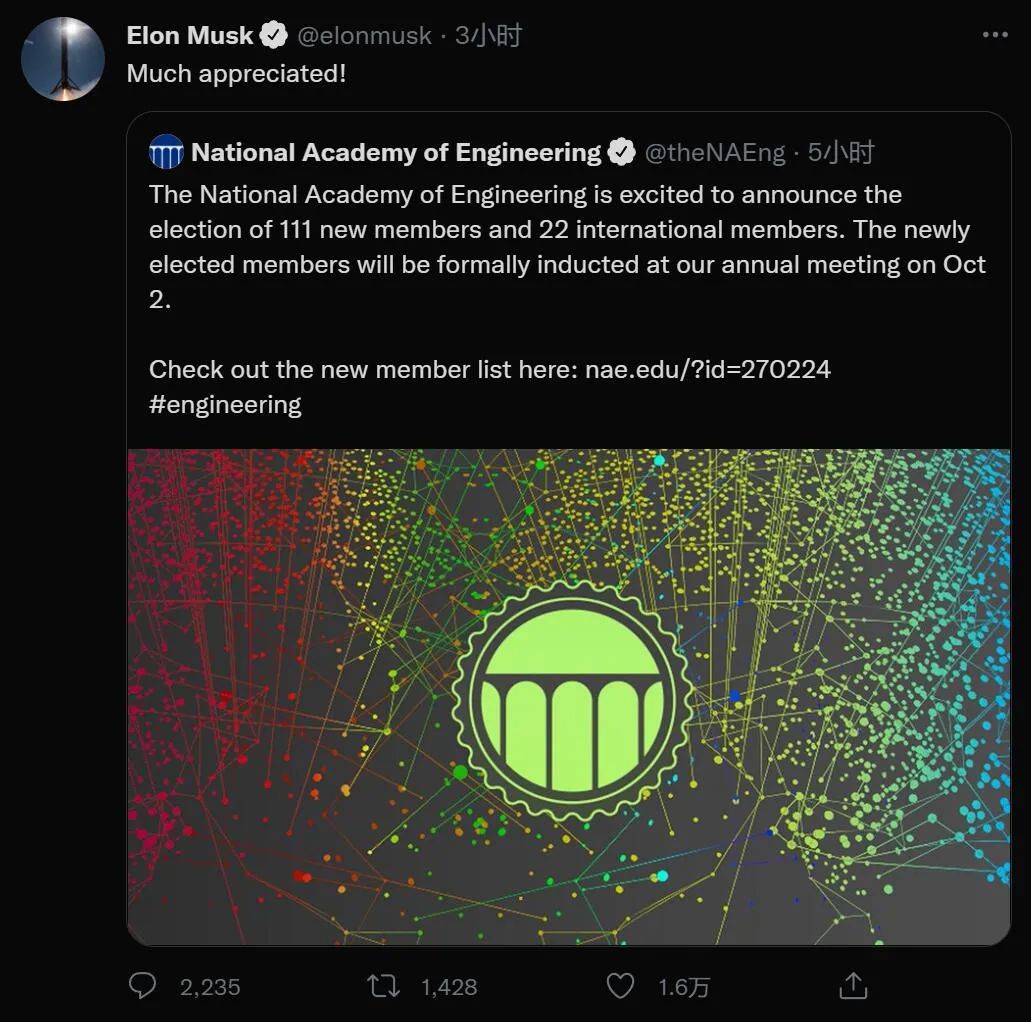This screenshot has height=1022, width=1031.
Task: Open the Elon Musk display name
Action: coord(190,36)
